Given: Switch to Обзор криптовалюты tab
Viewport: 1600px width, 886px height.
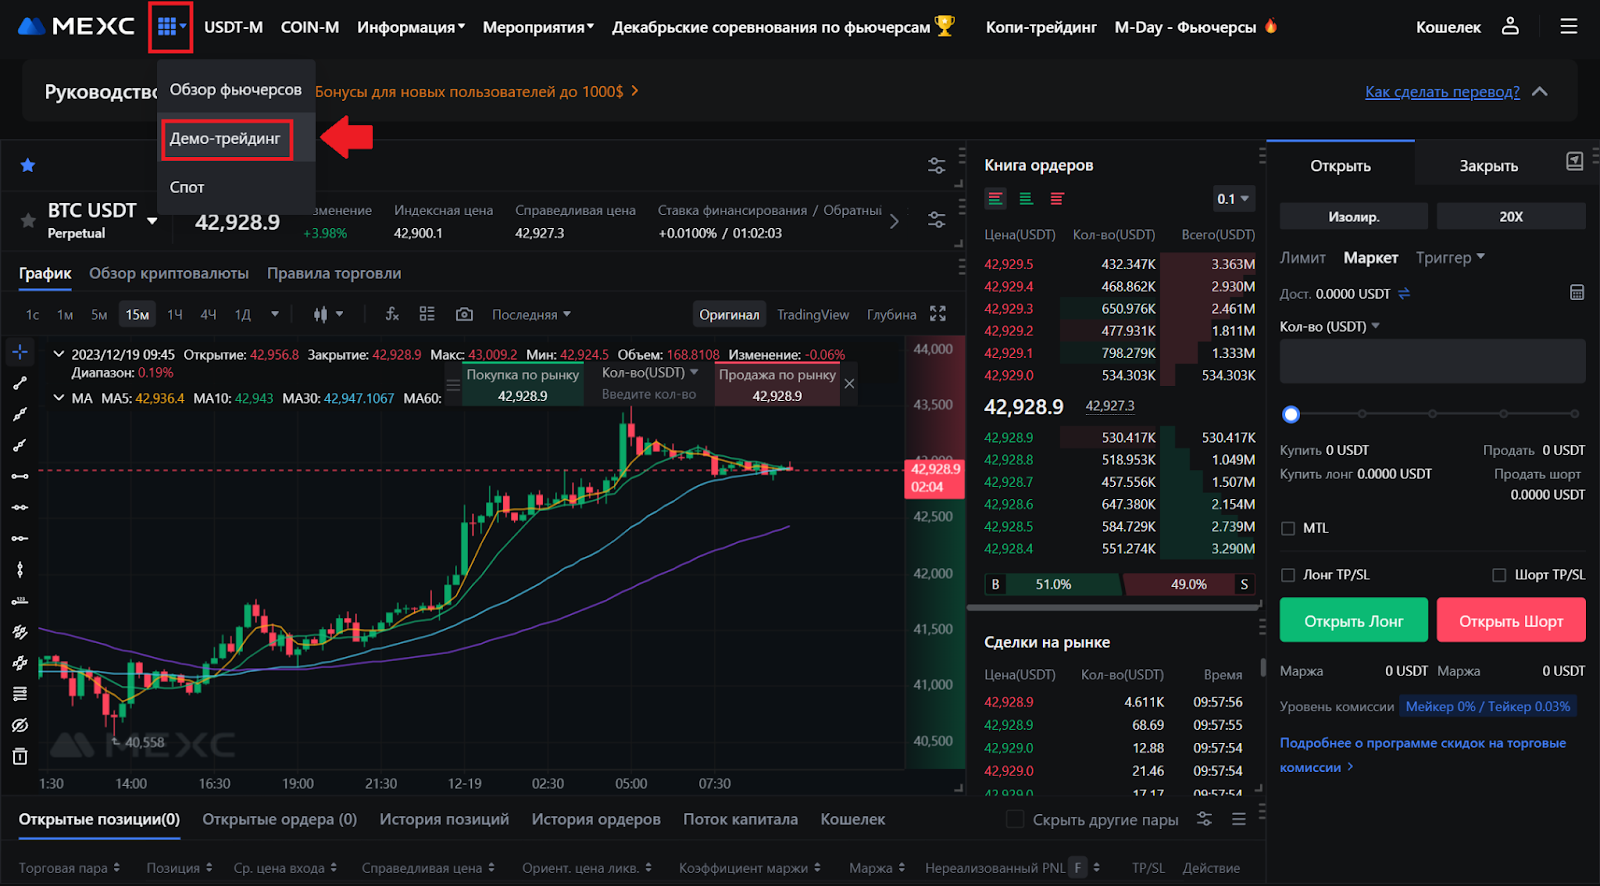Looking at the screenshot, I should (169, 273).
